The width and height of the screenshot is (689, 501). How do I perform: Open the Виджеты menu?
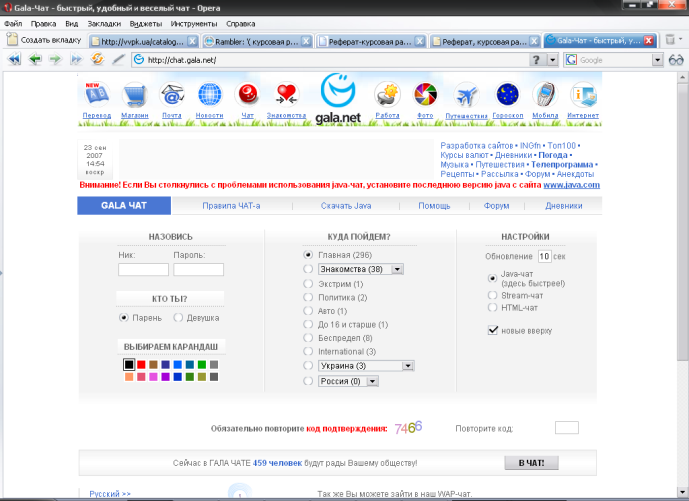146,23
